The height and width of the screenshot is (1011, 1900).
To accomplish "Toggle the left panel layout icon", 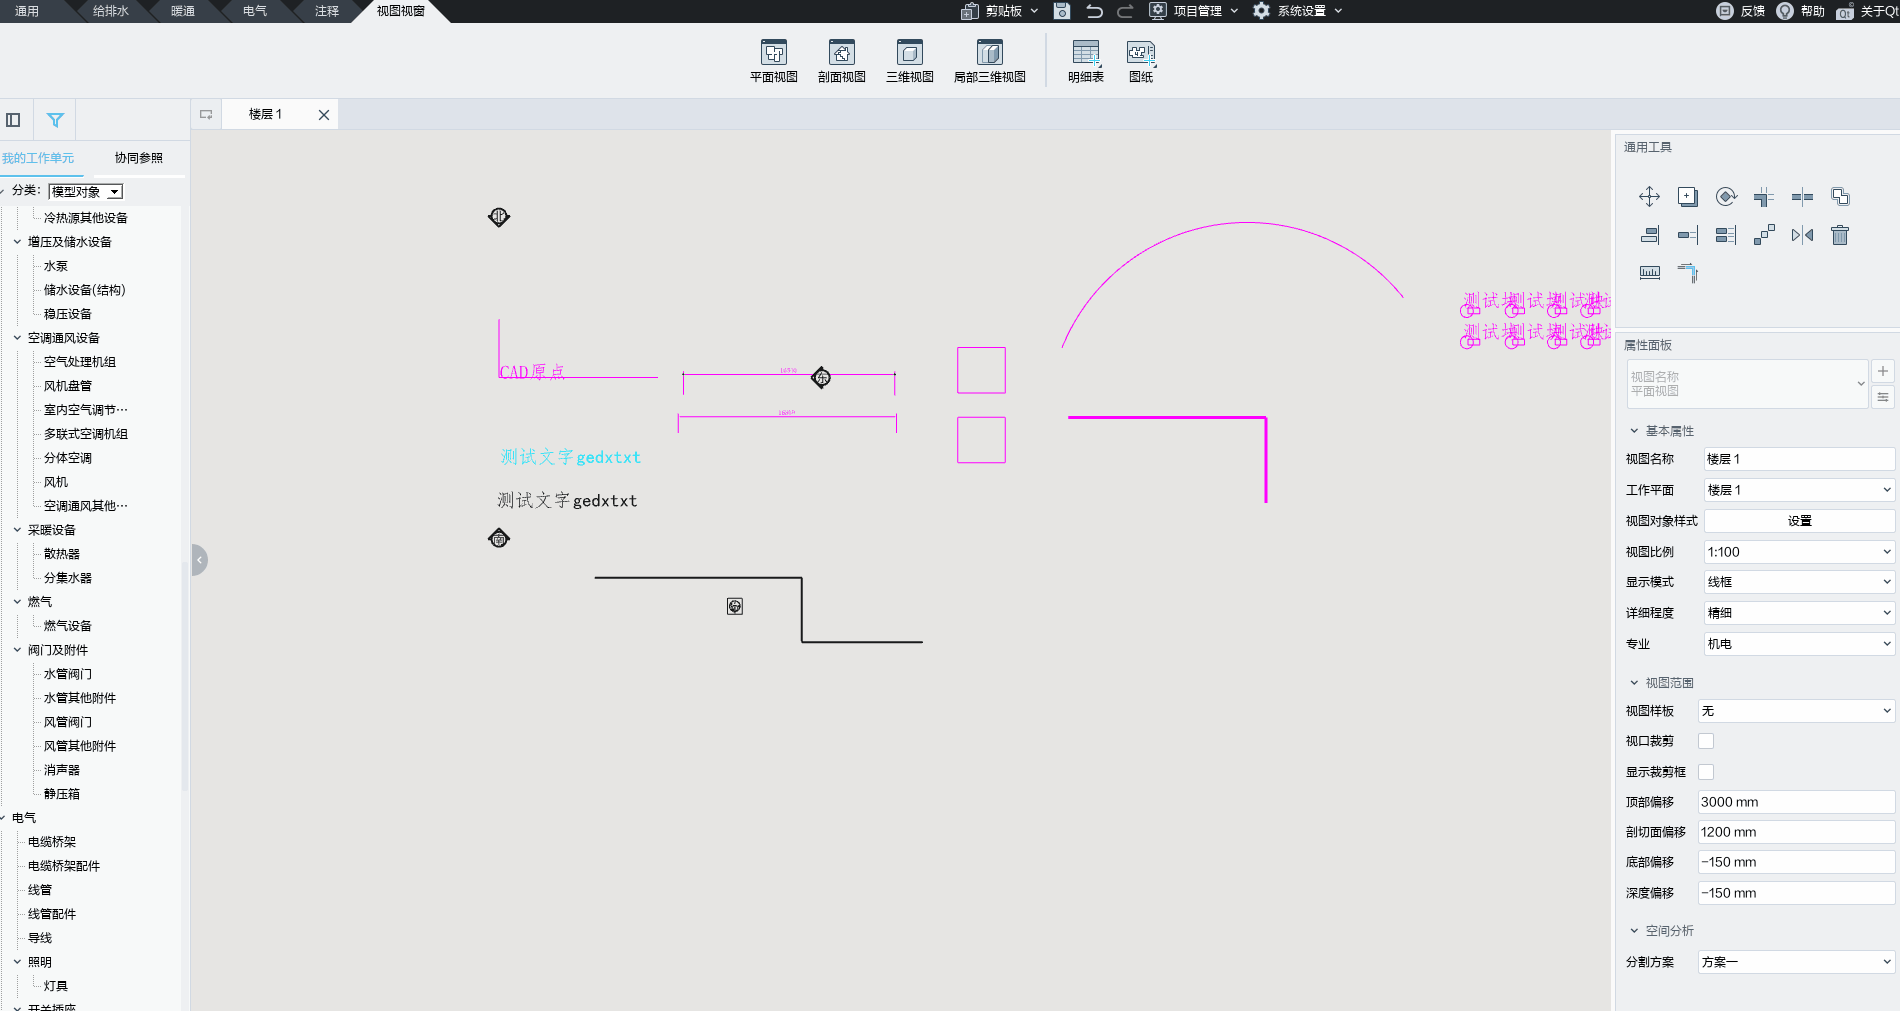I will pyautogui.click(x=13, y=120).
